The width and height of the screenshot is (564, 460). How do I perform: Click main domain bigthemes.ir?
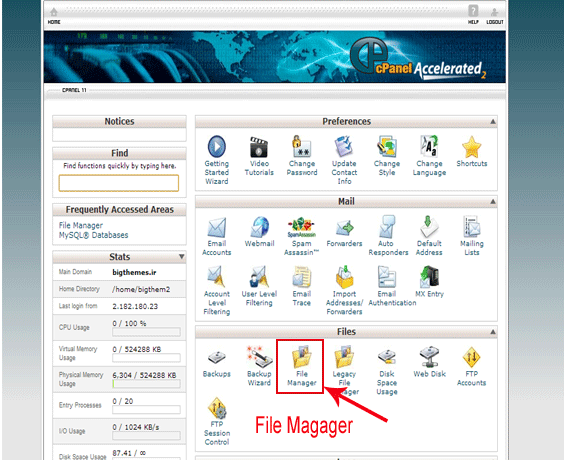(134, 272)
